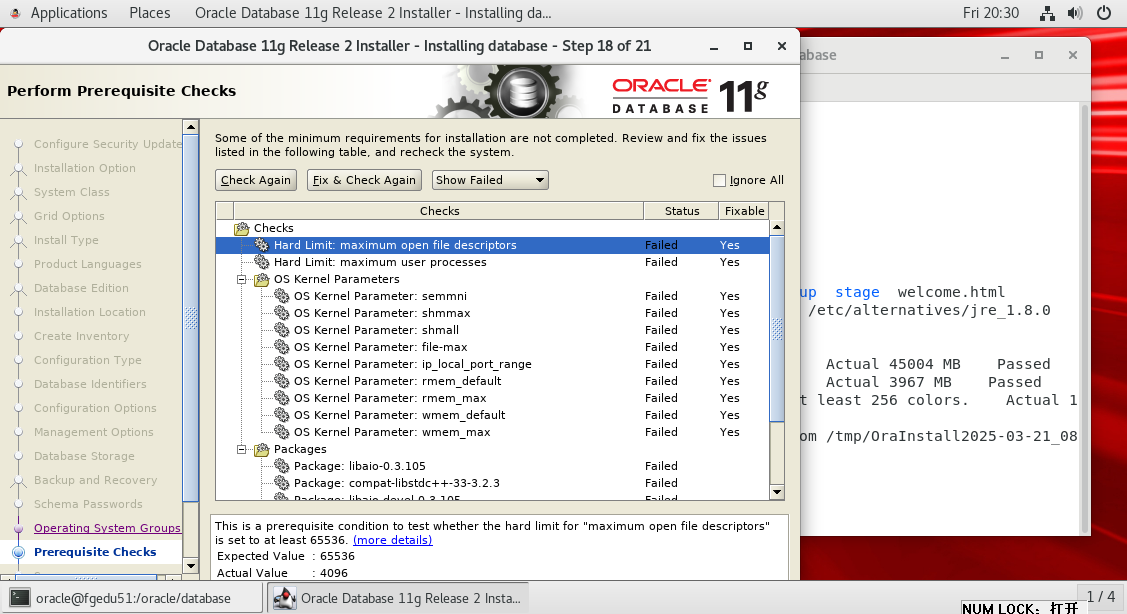Open the Places menu

tap(150, 13)
